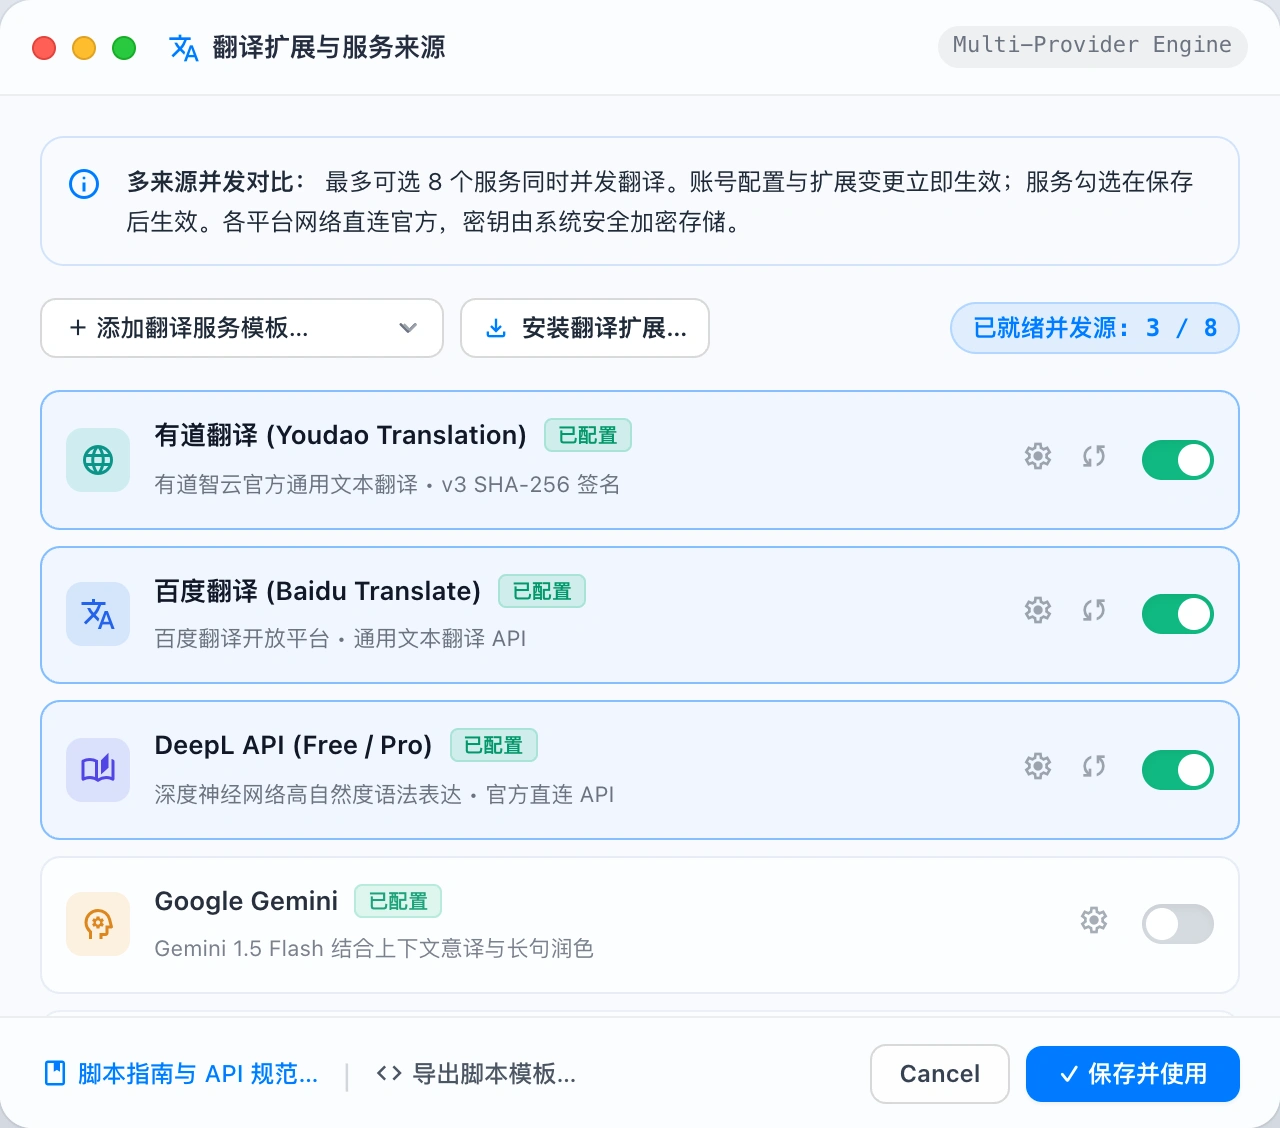Click 导出脚本模板 link

point(476,1074)
